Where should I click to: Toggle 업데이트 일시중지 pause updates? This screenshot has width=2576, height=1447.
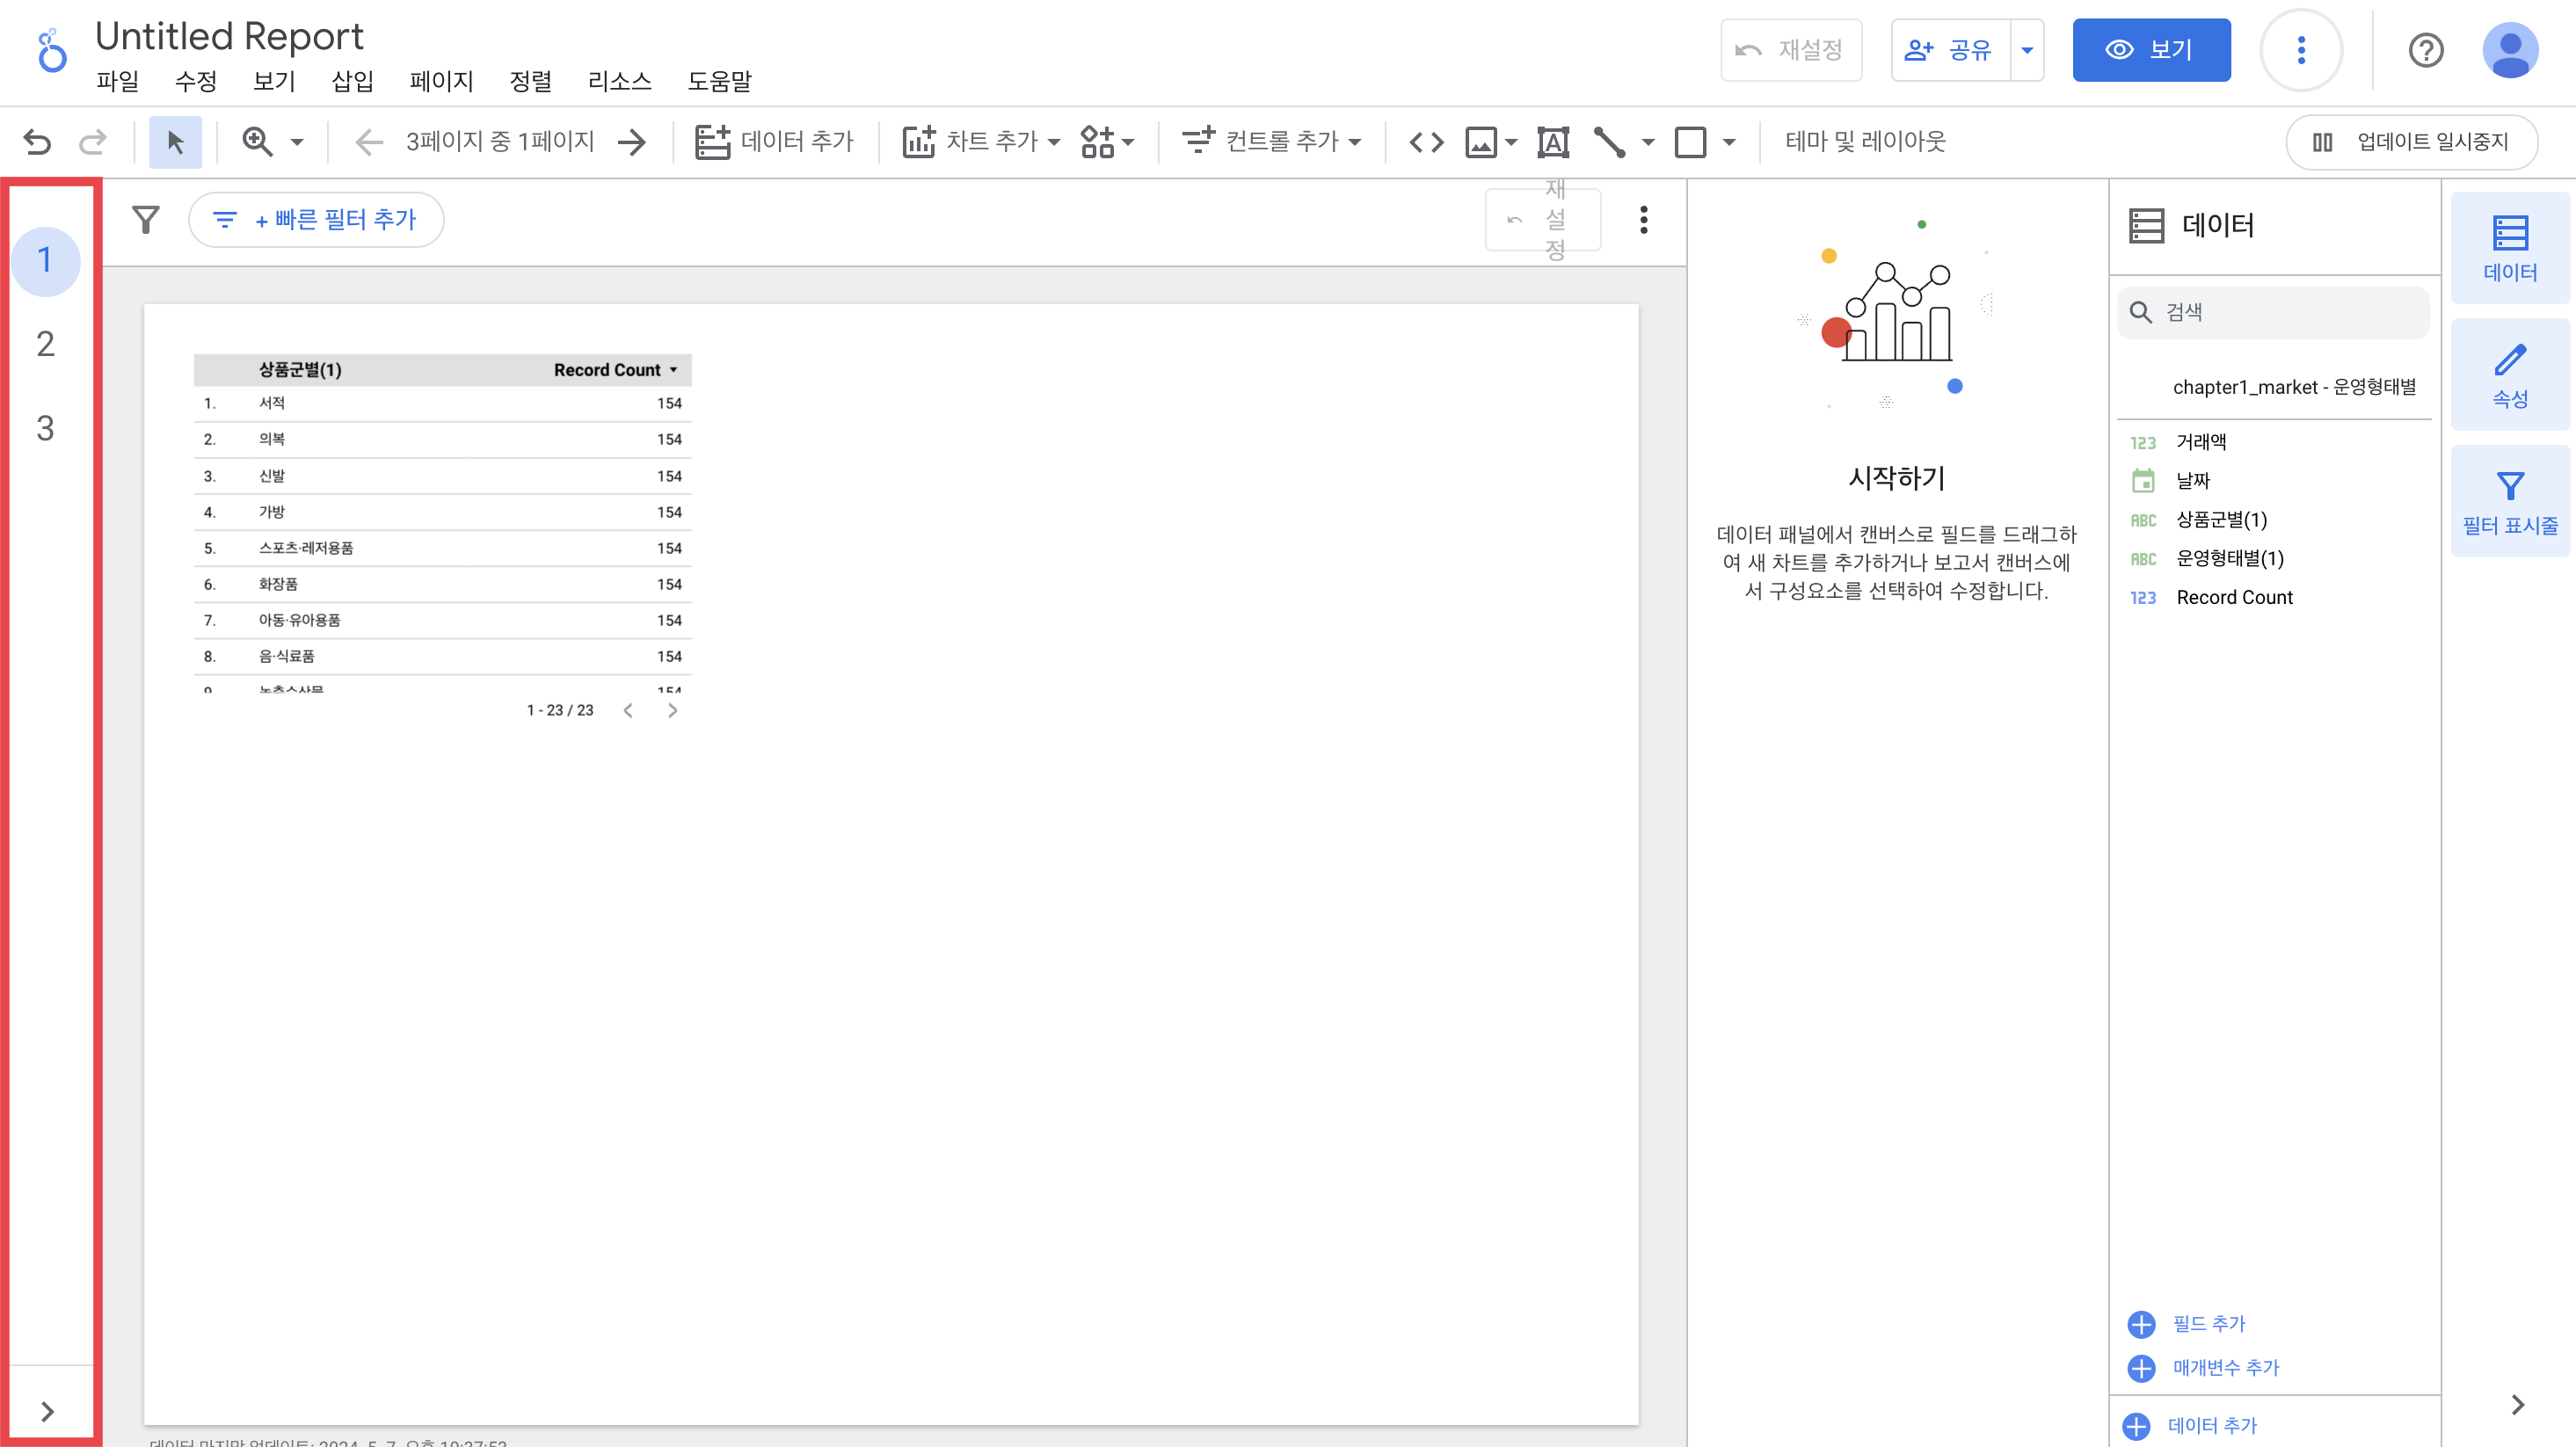pyautogui.click(x=2411, y=142)
